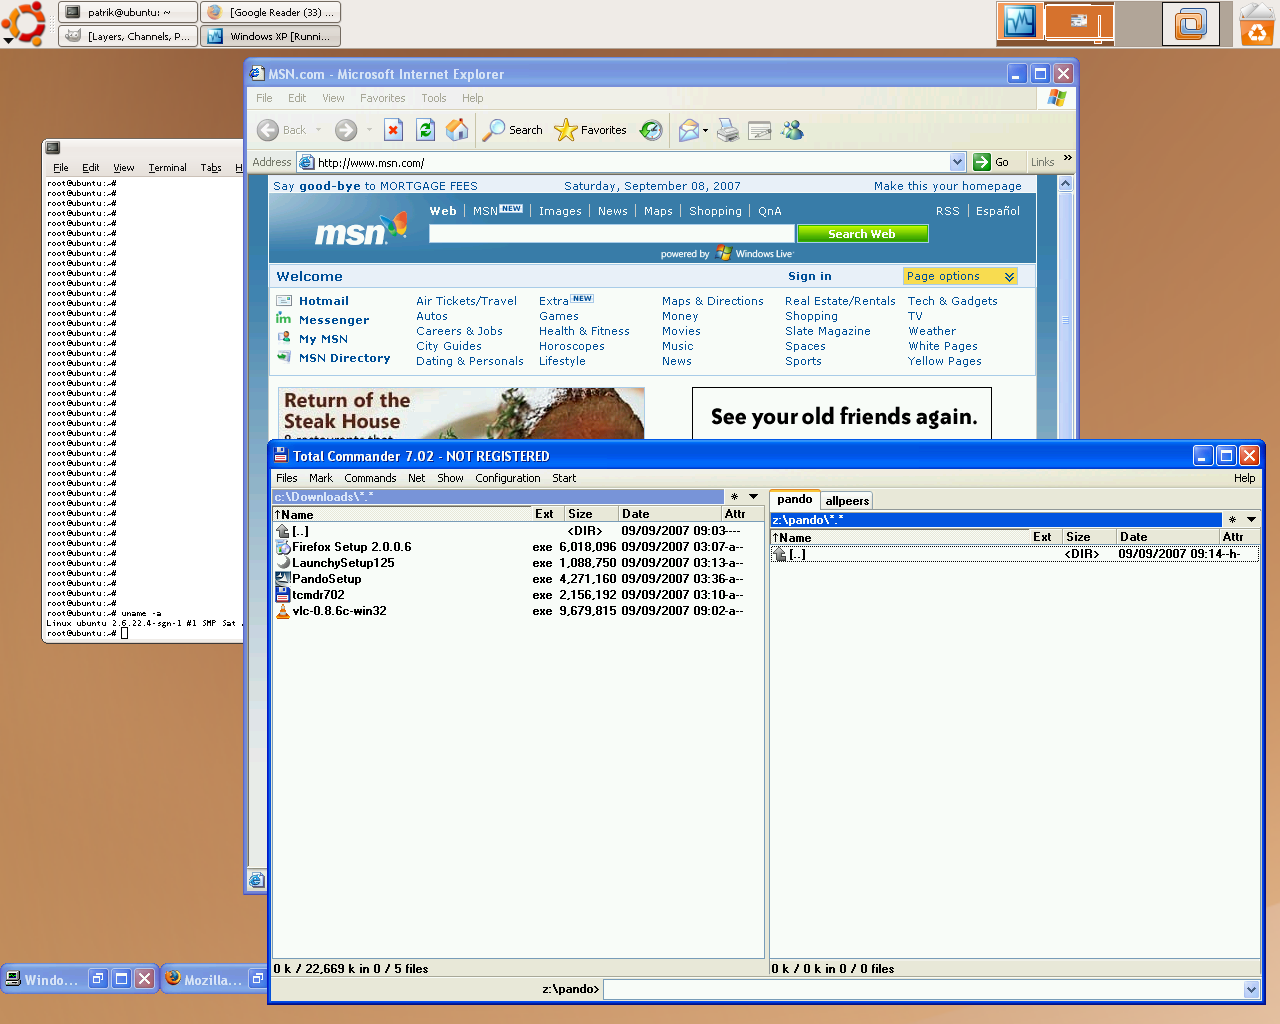Open right panel directory history dropdown

tap(1251, 520)
